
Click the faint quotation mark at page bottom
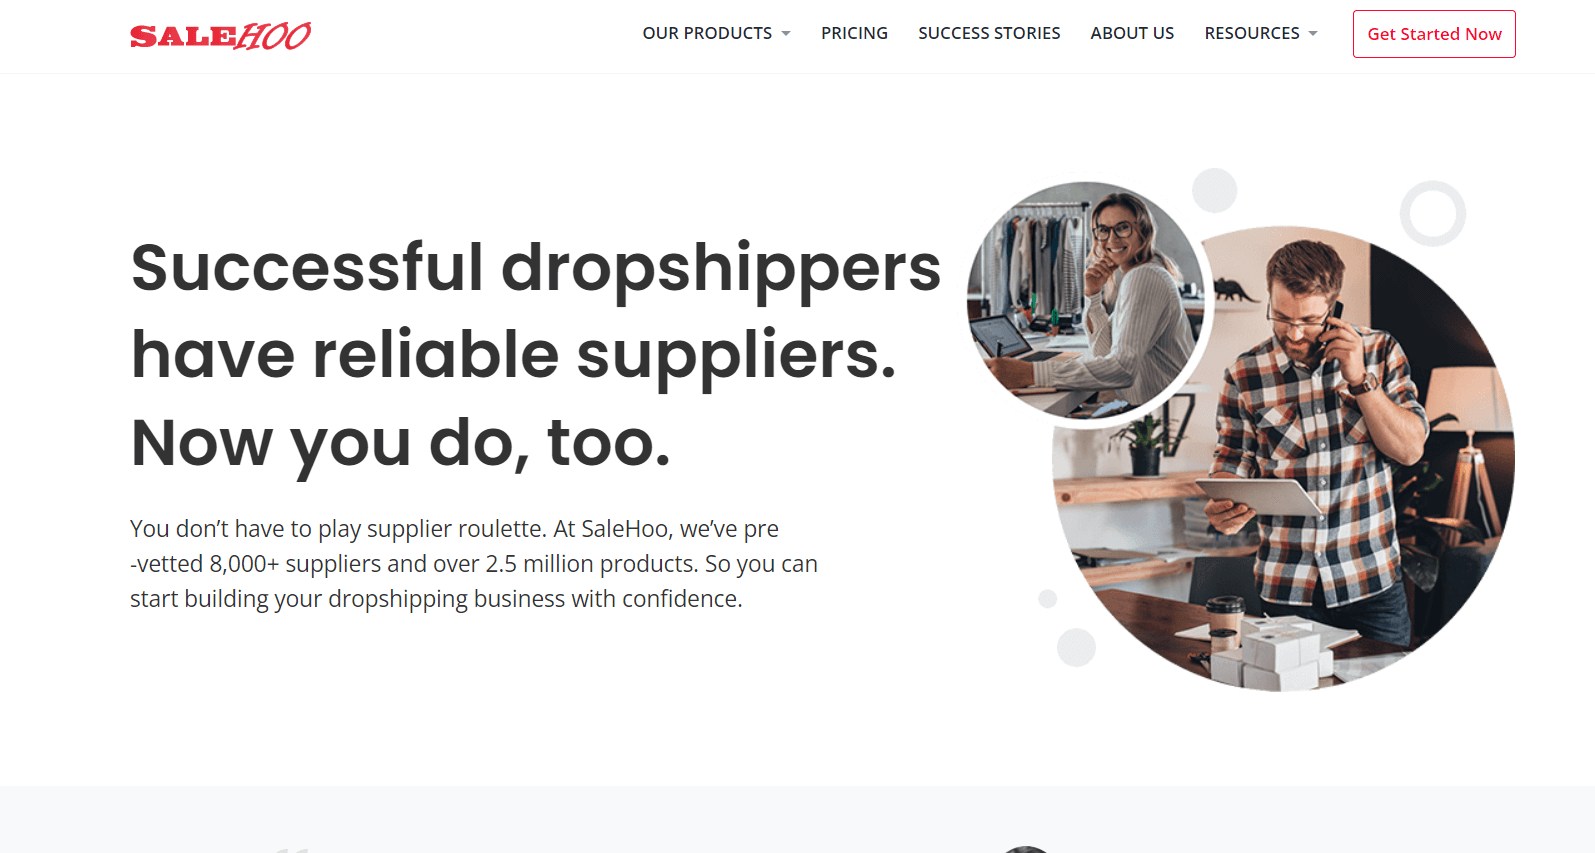coord(292,850)
